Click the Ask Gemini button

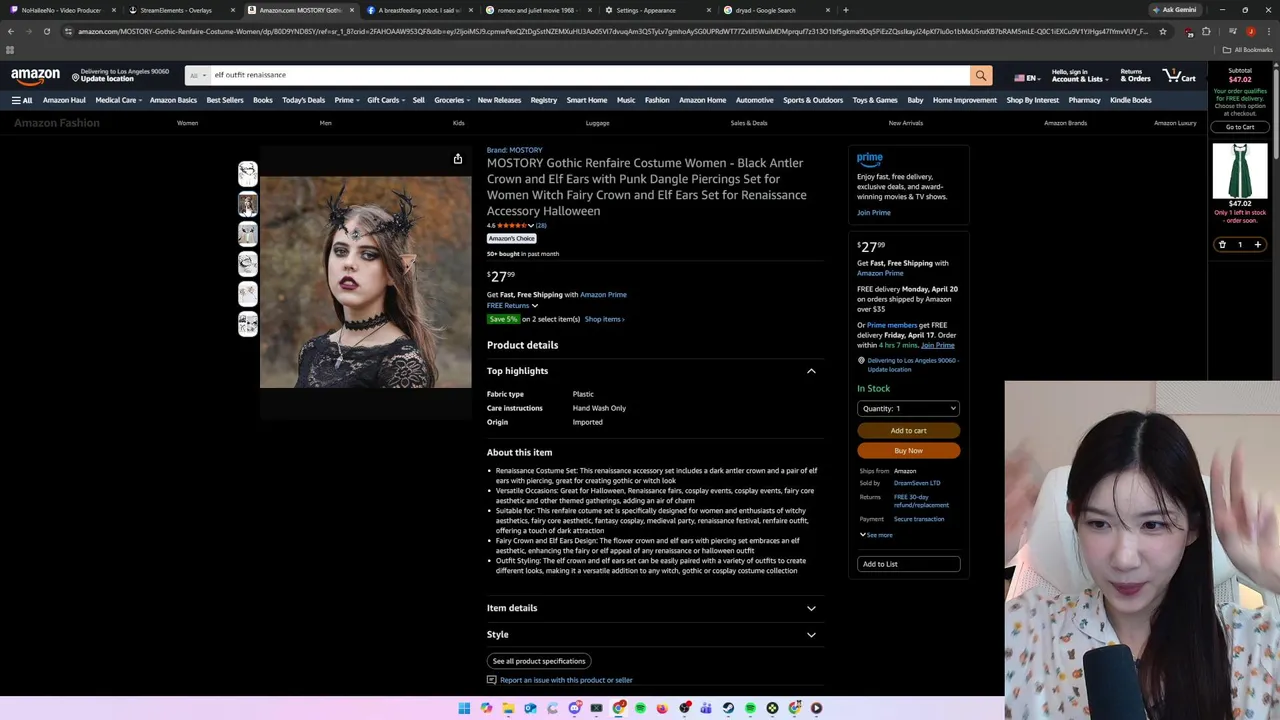point(1175,10)
